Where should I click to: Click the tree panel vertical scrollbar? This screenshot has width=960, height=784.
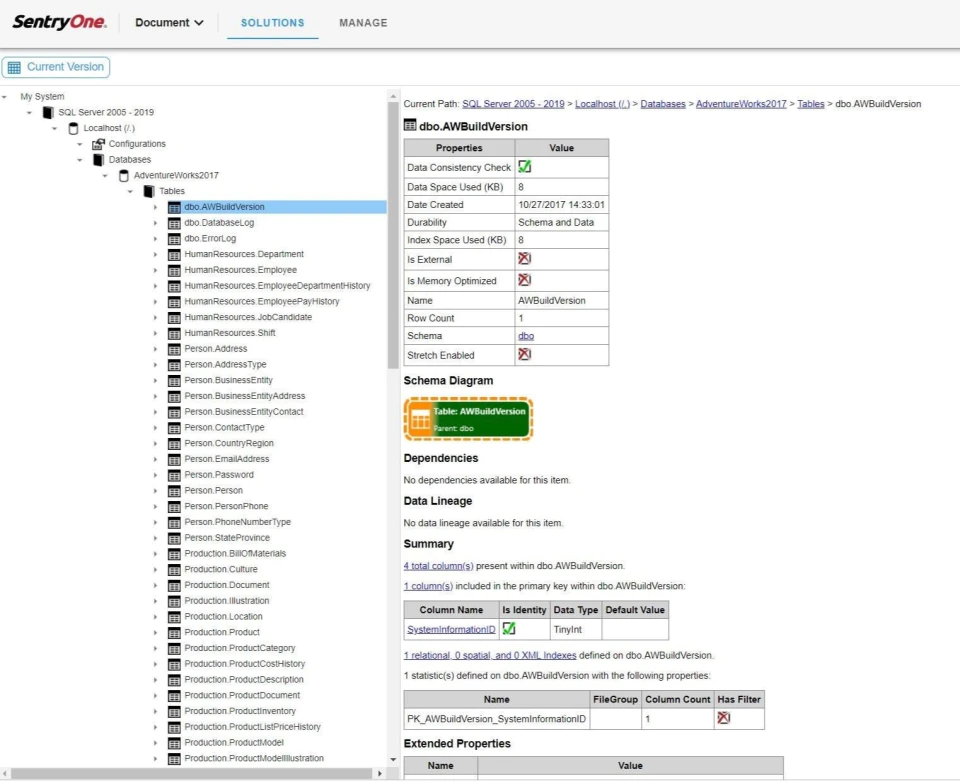click(393, 236)
